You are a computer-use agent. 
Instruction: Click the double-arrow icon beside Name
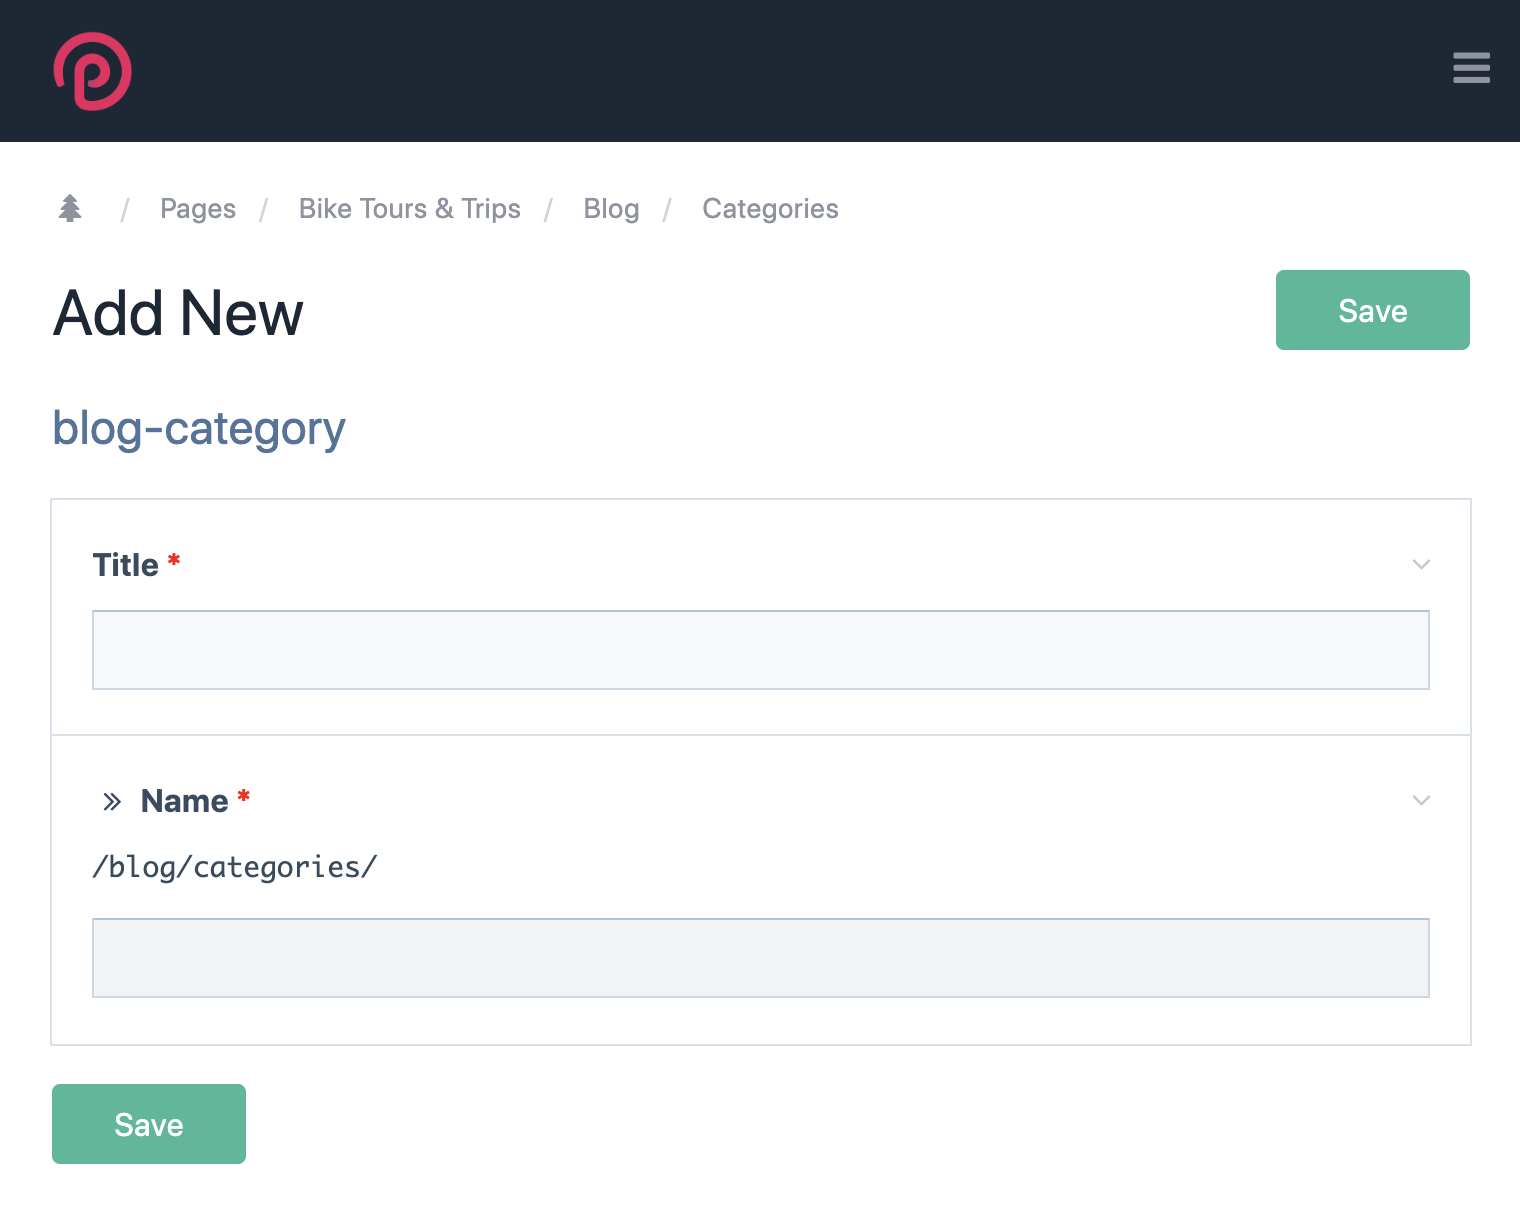click(x=112, y=800)
